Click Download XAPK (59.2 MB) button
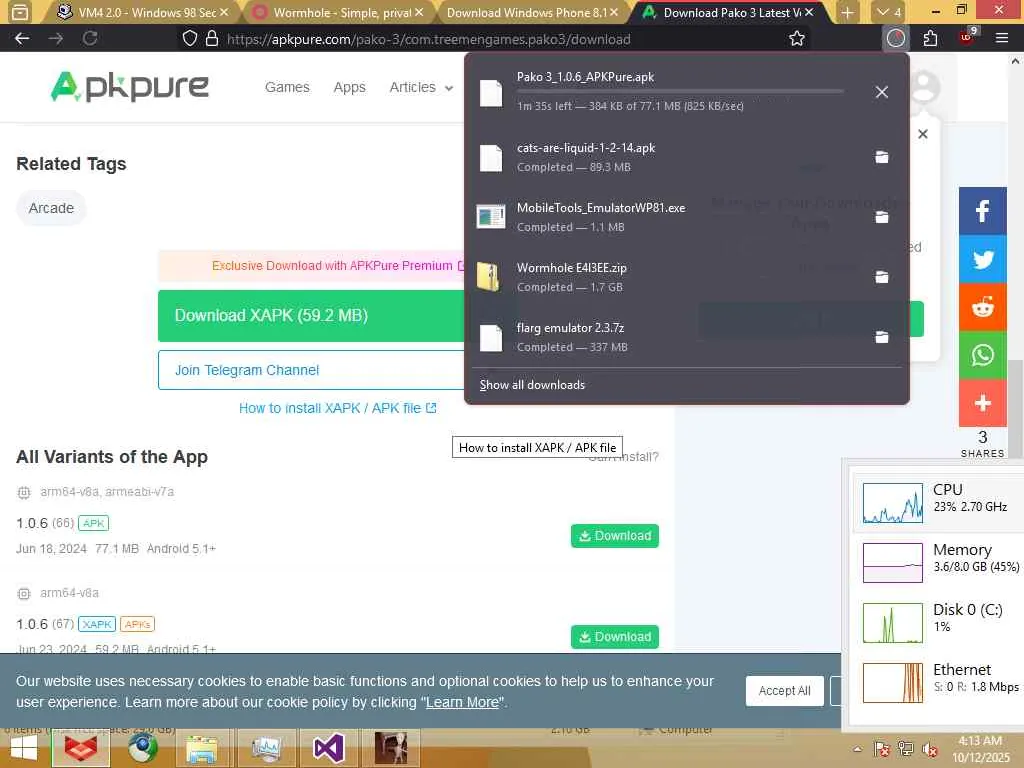1024x768 pixels. click(311, 315)
